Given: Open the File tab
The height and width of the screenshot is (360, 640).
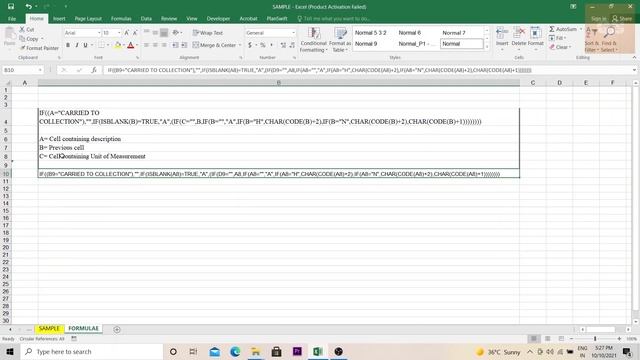Looking at the screenshot, I should (12, 19).
